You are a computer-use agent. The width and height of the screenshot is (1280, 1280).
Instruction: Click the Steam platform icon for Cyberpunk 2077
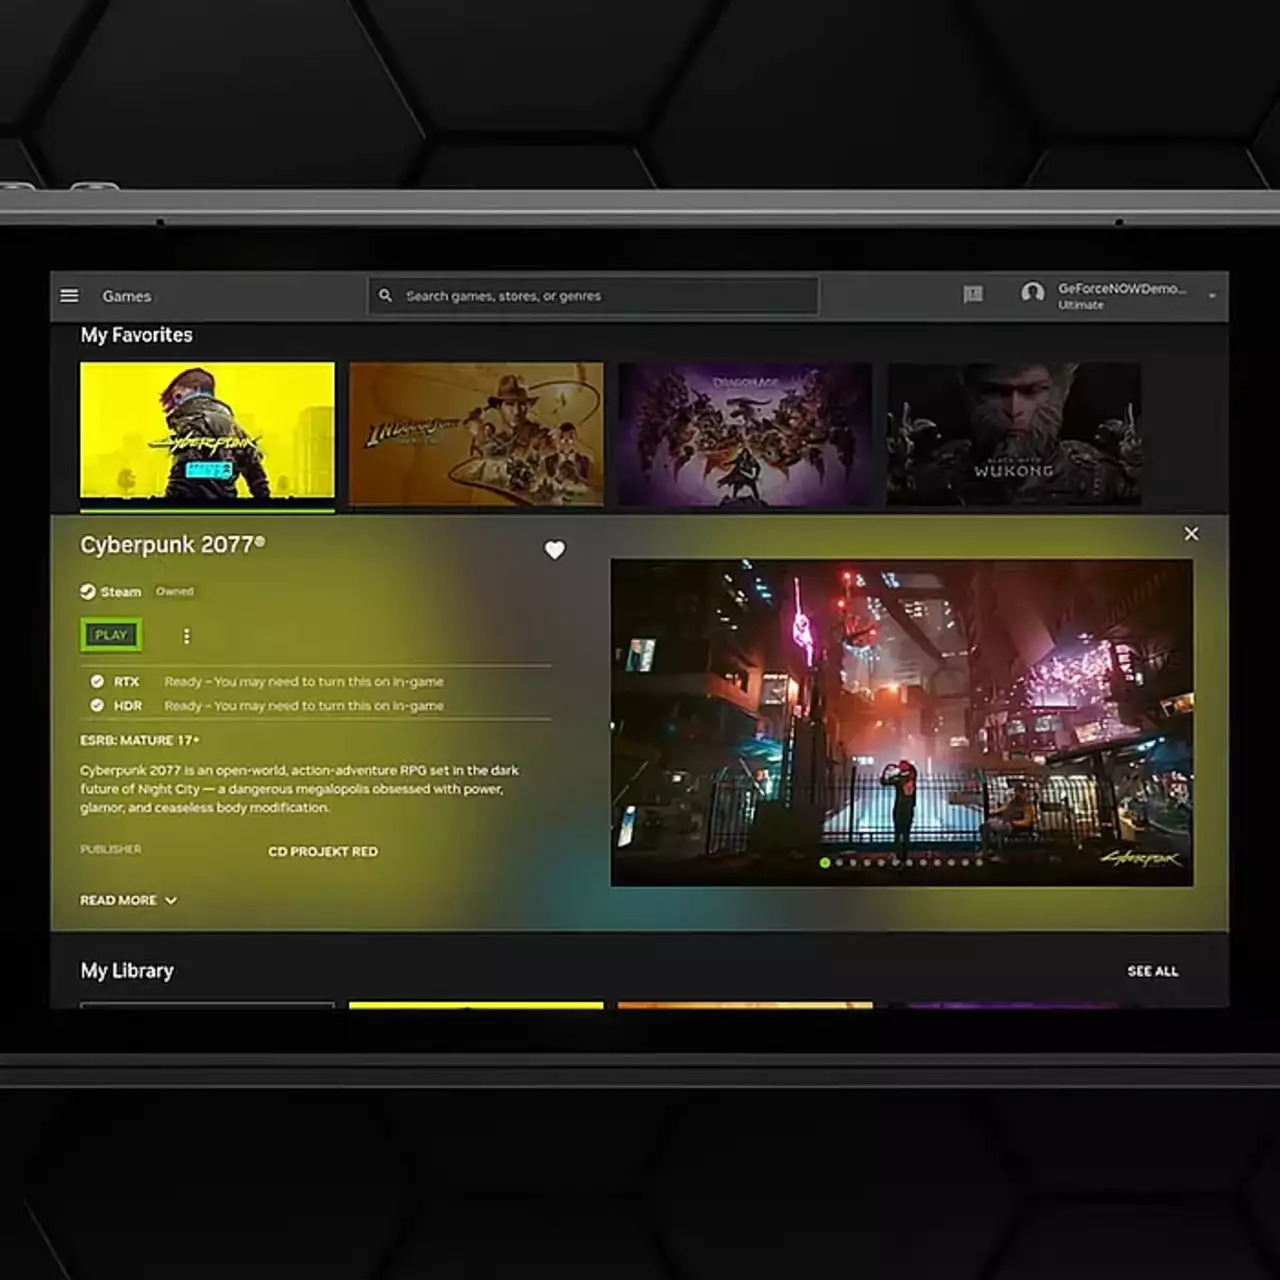[86, 591]
